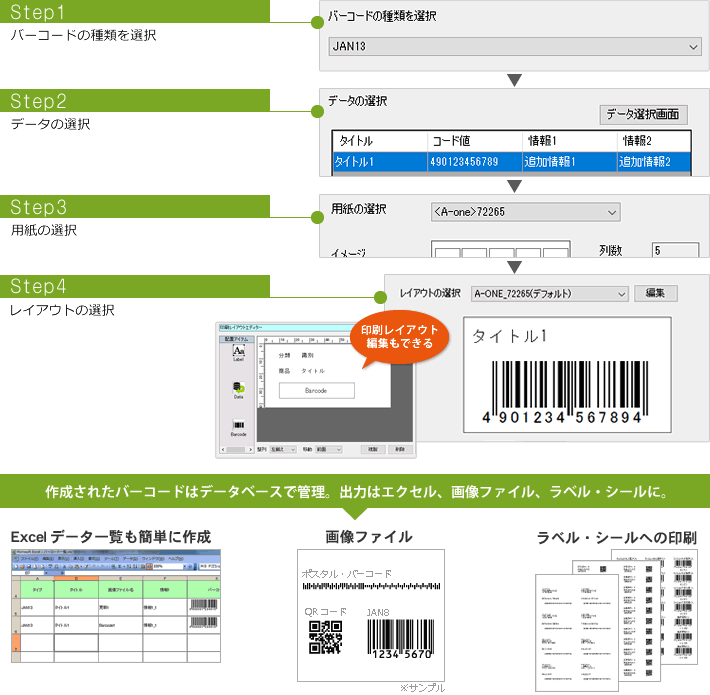
Task: Click the Excel row 7 header highlighted orange
Action: pos(16,642)
